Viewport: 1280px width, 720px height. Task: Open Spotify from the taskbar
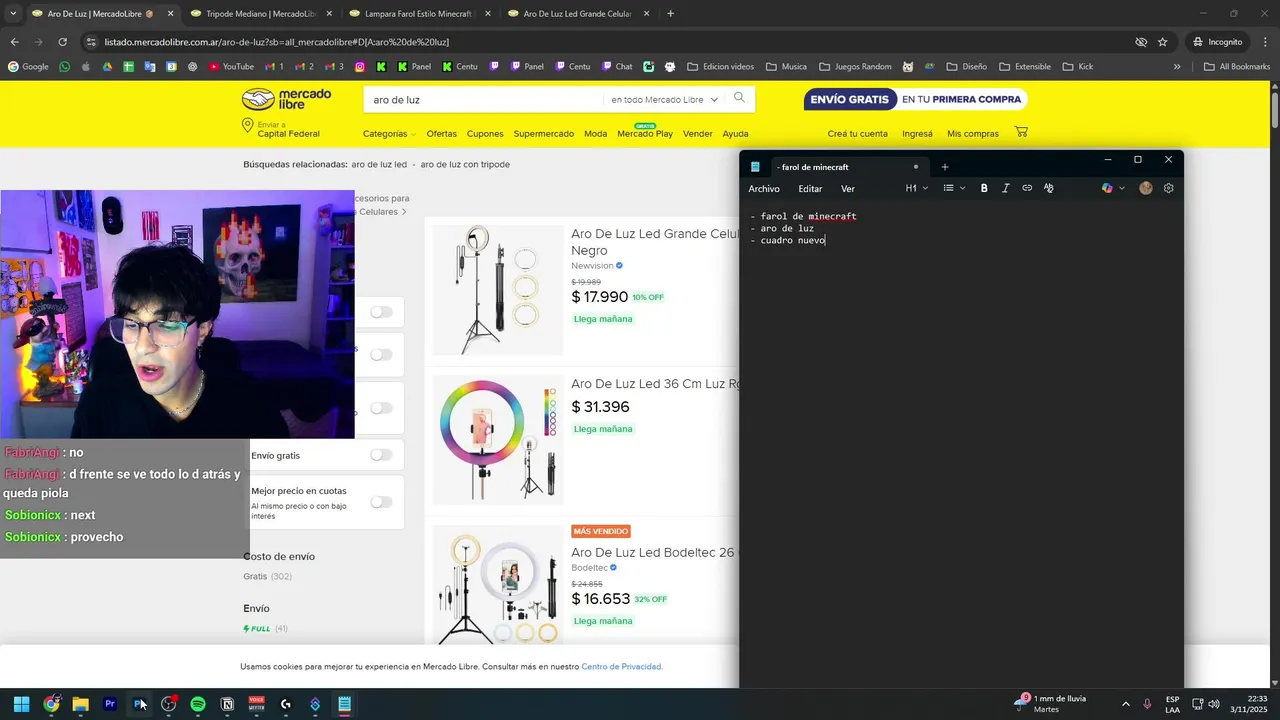click(x=198, y=704)
